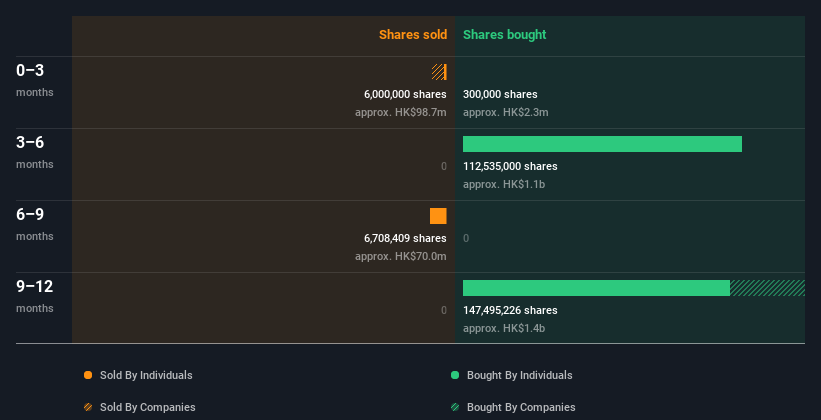The image size is (821, 420).
Task: Click the 'approx. HK$1.1b' value
Action: (504, 184)
